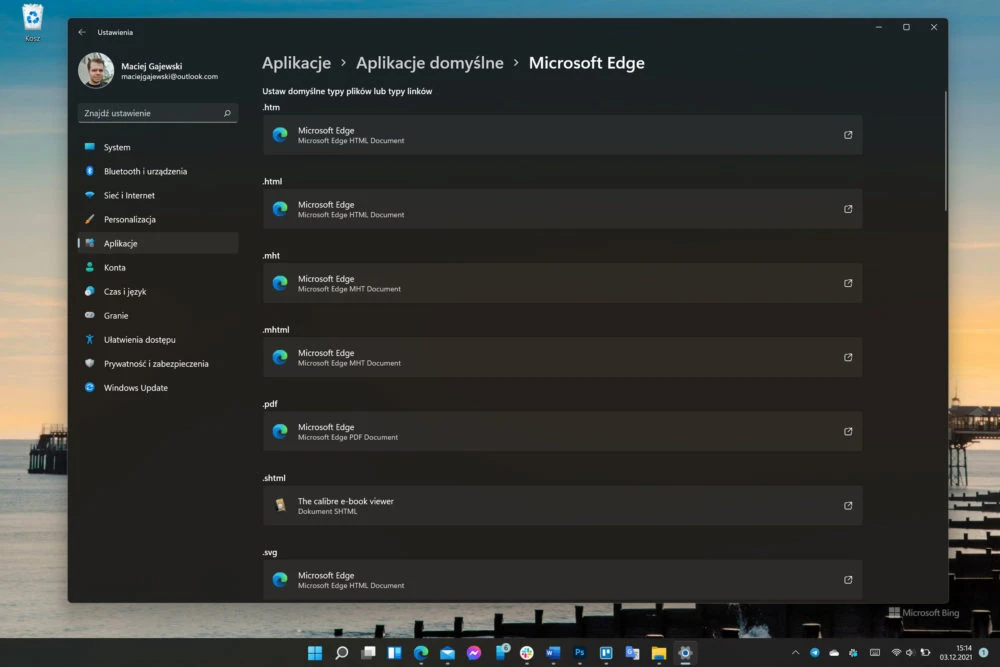Change the default app for .svg

(x=562, y=580)
